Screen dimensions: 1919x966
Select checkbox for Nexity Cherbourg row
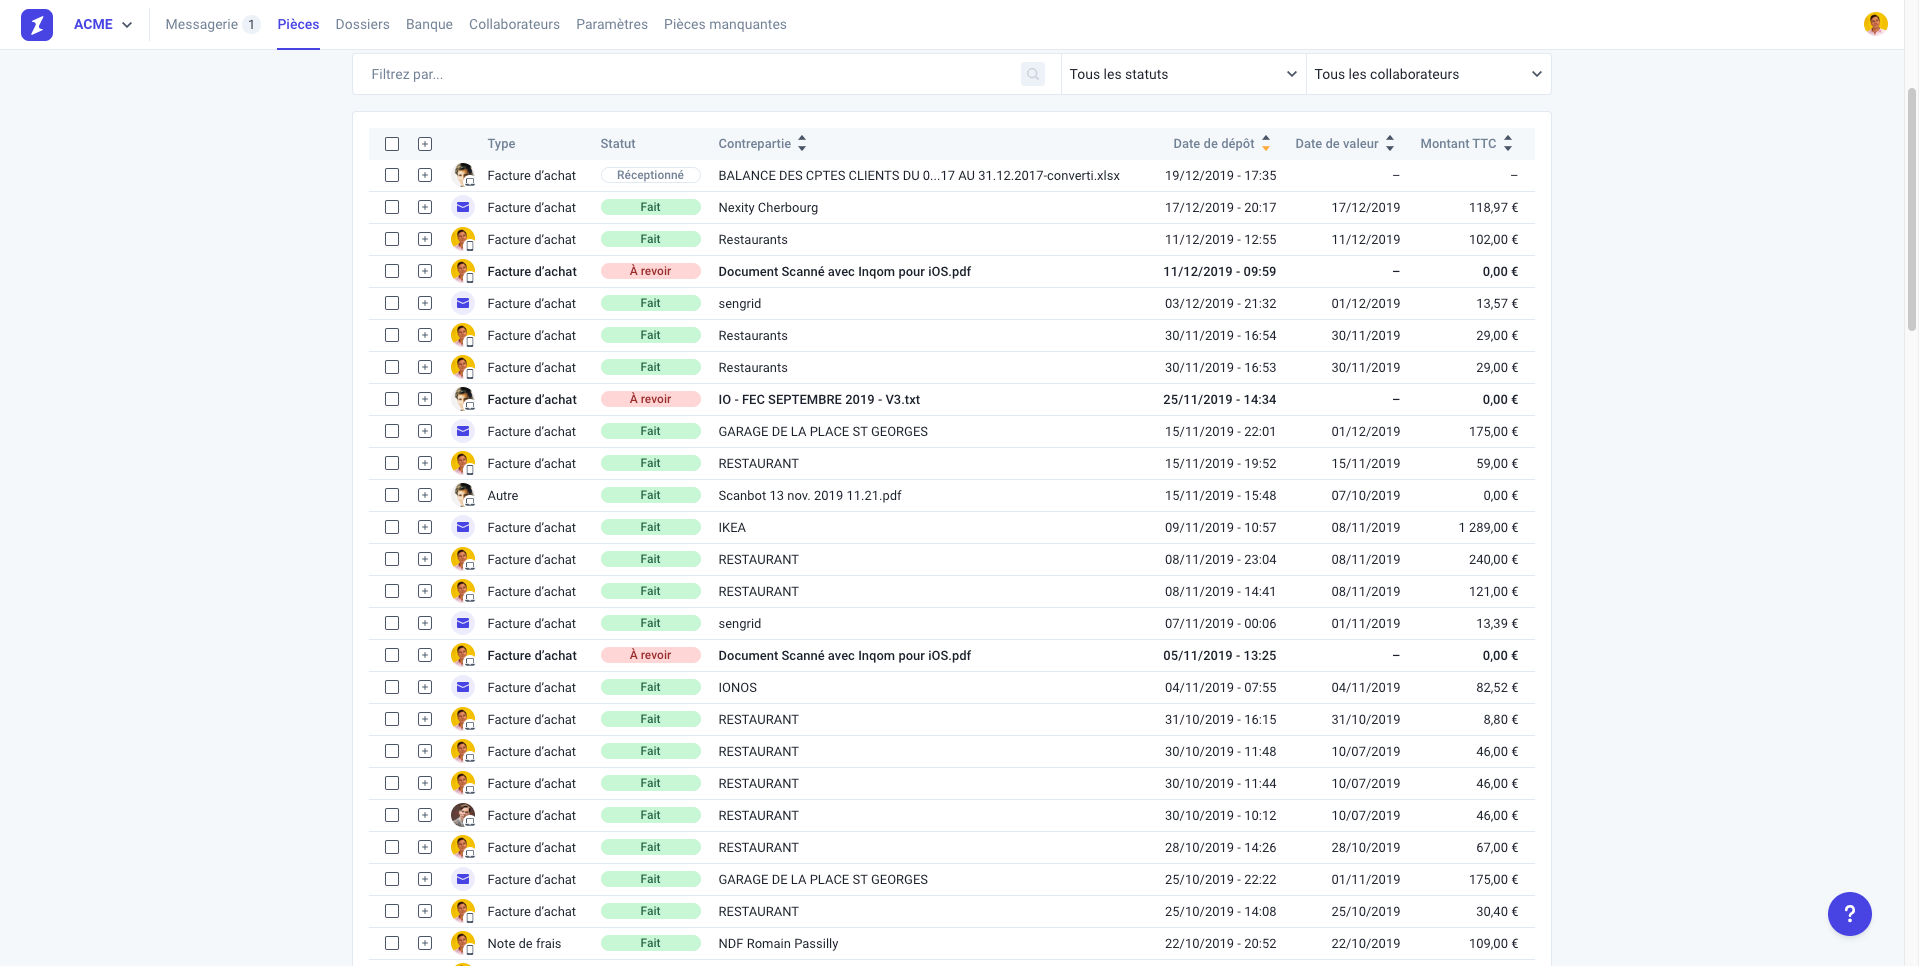392,207
